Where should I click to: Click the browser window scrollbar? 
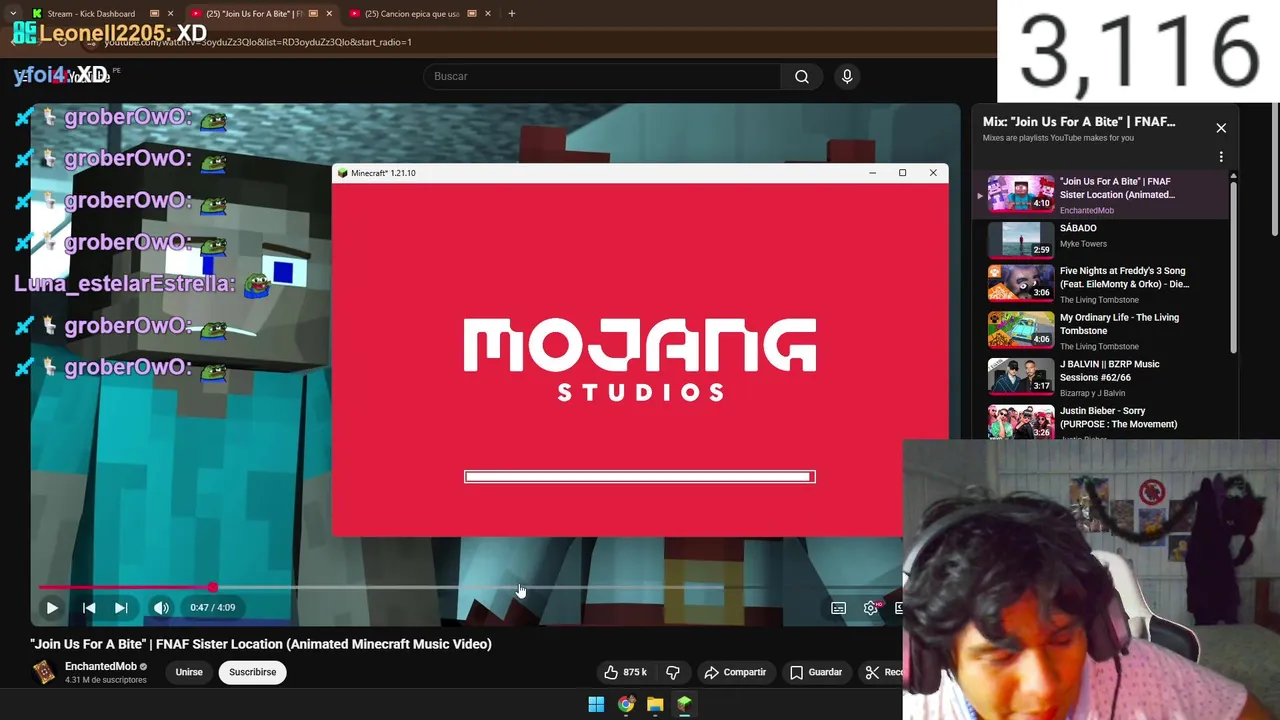1274,170
